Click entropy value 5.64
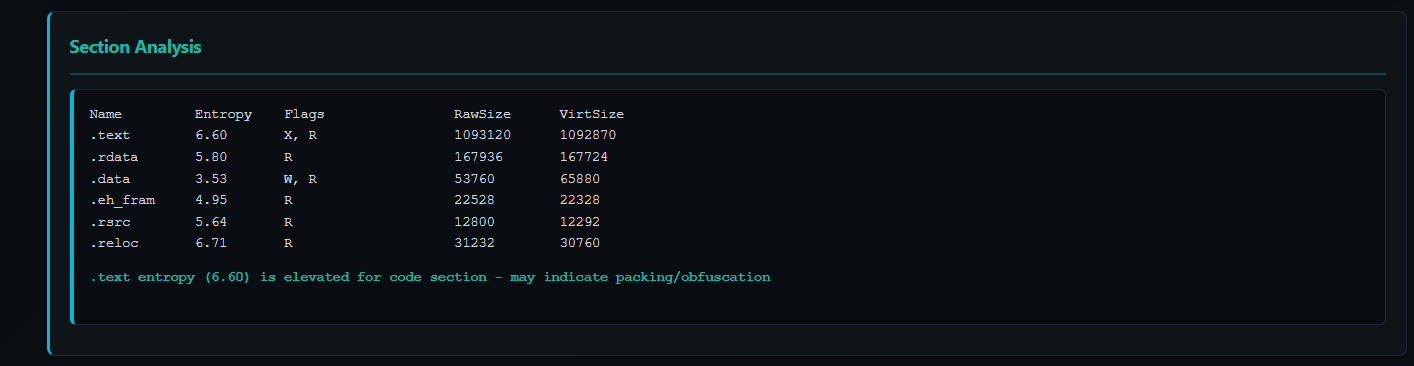 point(211,221)
